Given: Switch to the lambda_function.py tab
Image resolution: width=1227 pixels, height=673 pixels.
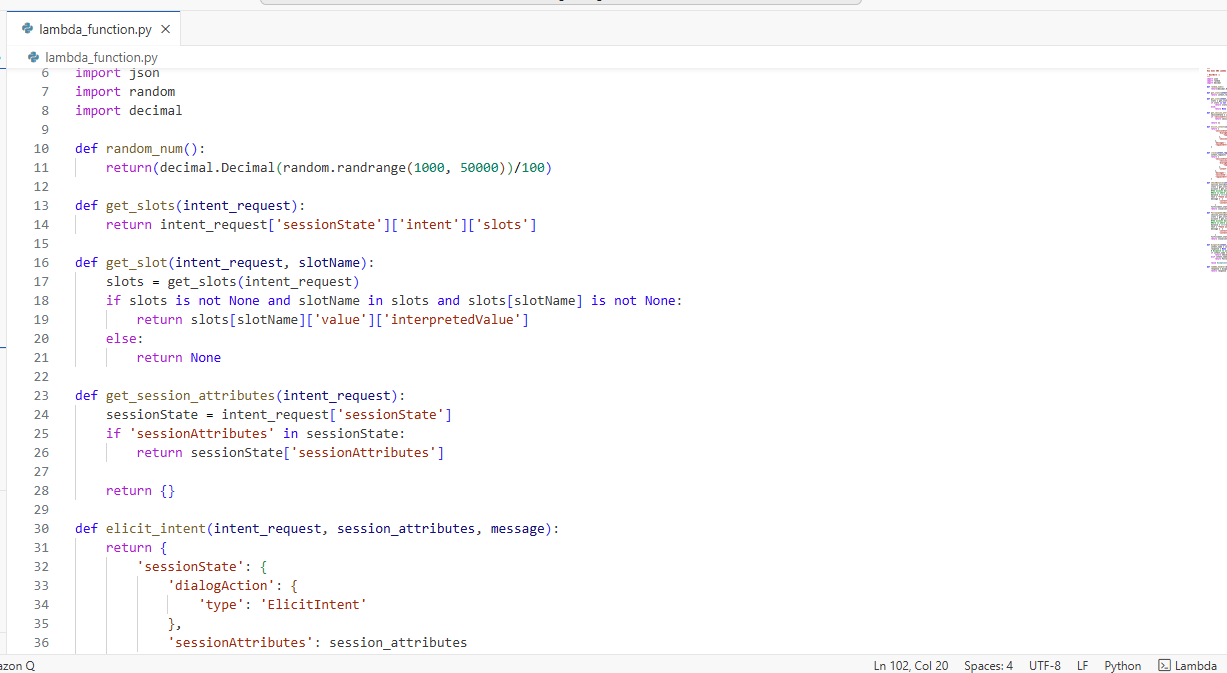Looking at the screenshot, I should [x=95, y=29].
